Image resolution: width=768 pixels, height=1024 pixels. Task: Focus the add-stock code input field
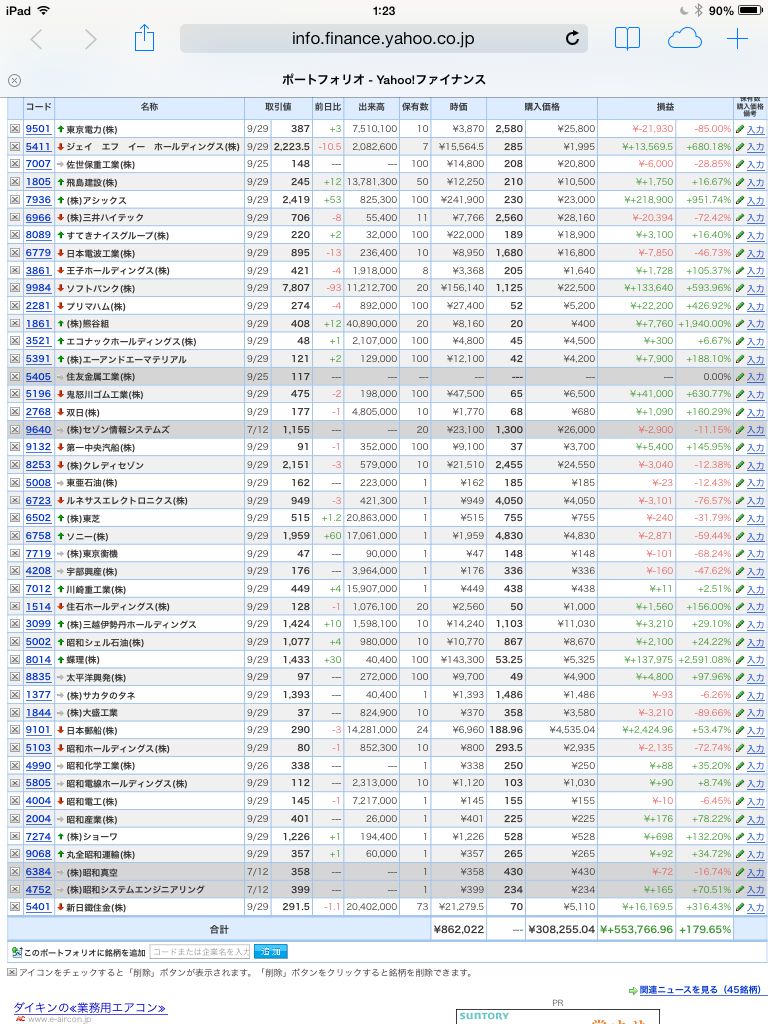coord(200,952)
